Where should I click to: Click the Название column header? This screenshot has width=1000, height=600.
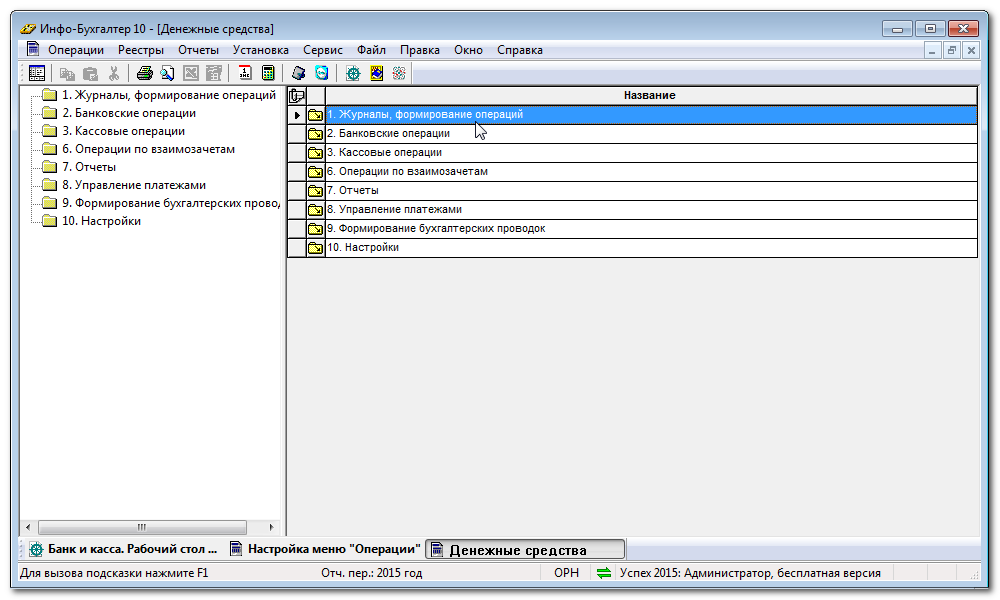651,96
